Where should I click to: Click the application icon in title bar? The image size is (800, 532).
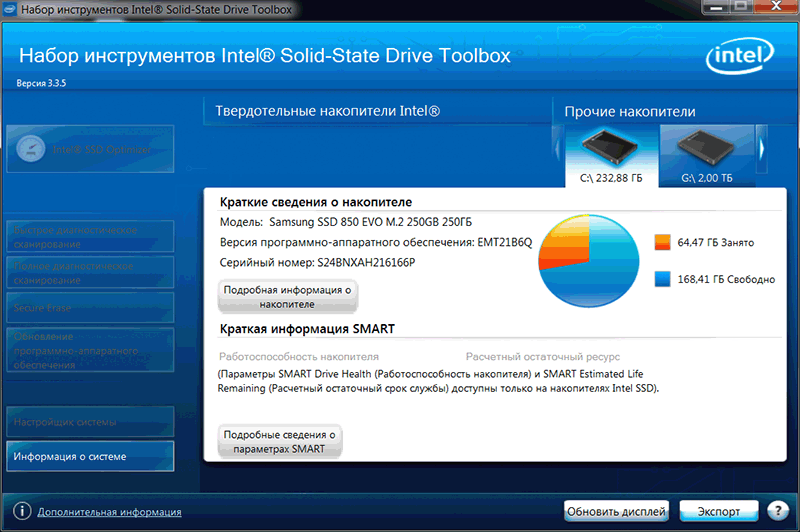(10, 9)
